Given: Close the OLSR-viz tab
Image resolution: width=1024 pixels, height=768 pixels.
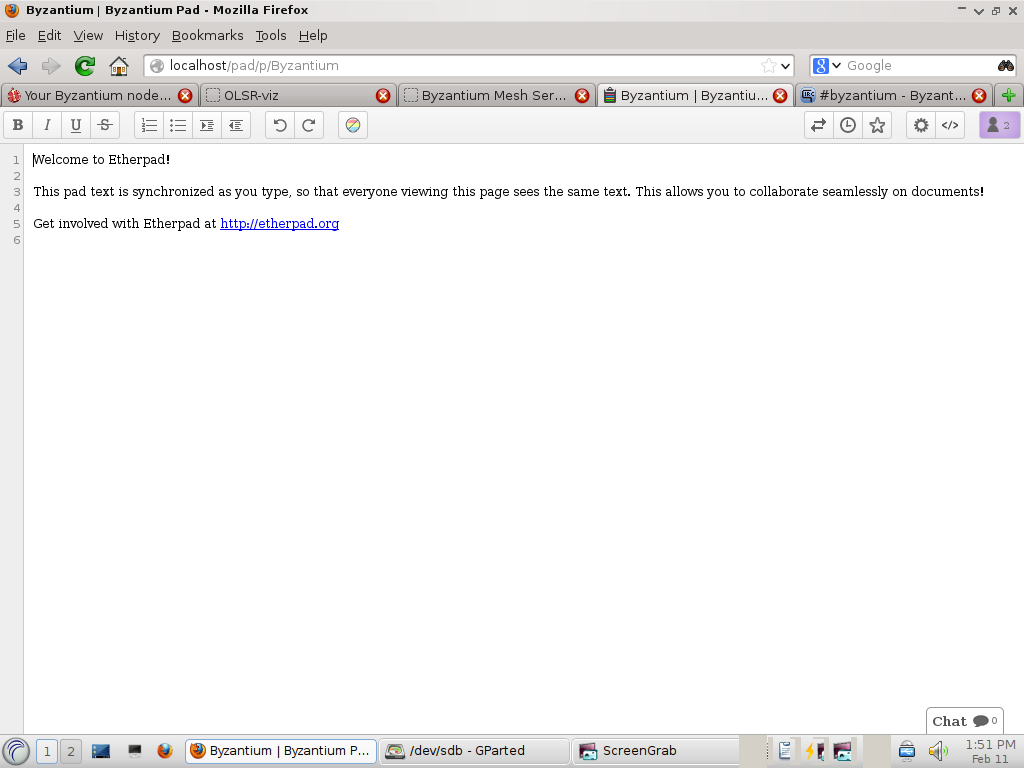Looking at the screenshot, I should pyautogui.click(x=383, y=96).
